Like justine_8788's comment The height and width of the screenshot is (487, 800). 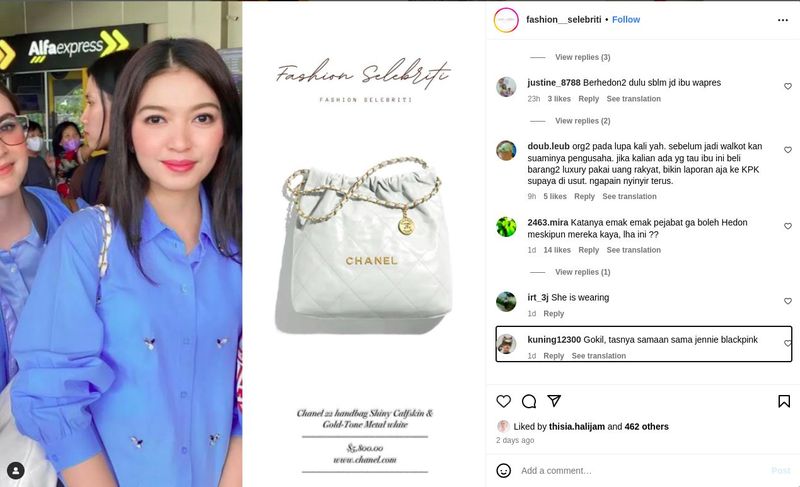click(x=788, y=86)
